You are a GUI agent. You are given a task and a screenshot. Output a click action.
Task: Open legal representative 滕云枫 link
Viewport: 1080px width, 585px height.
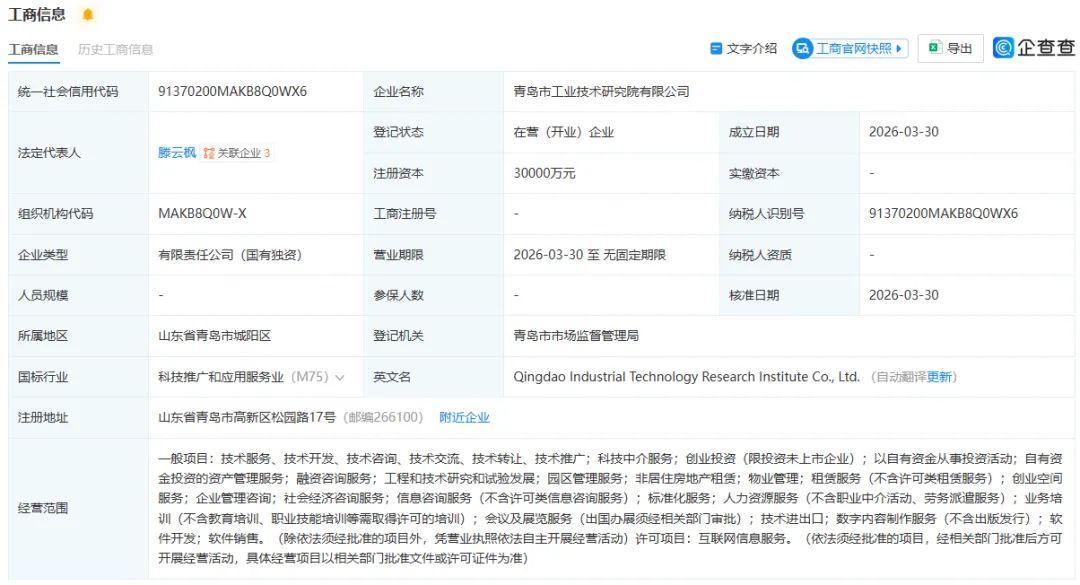(177, 153)
